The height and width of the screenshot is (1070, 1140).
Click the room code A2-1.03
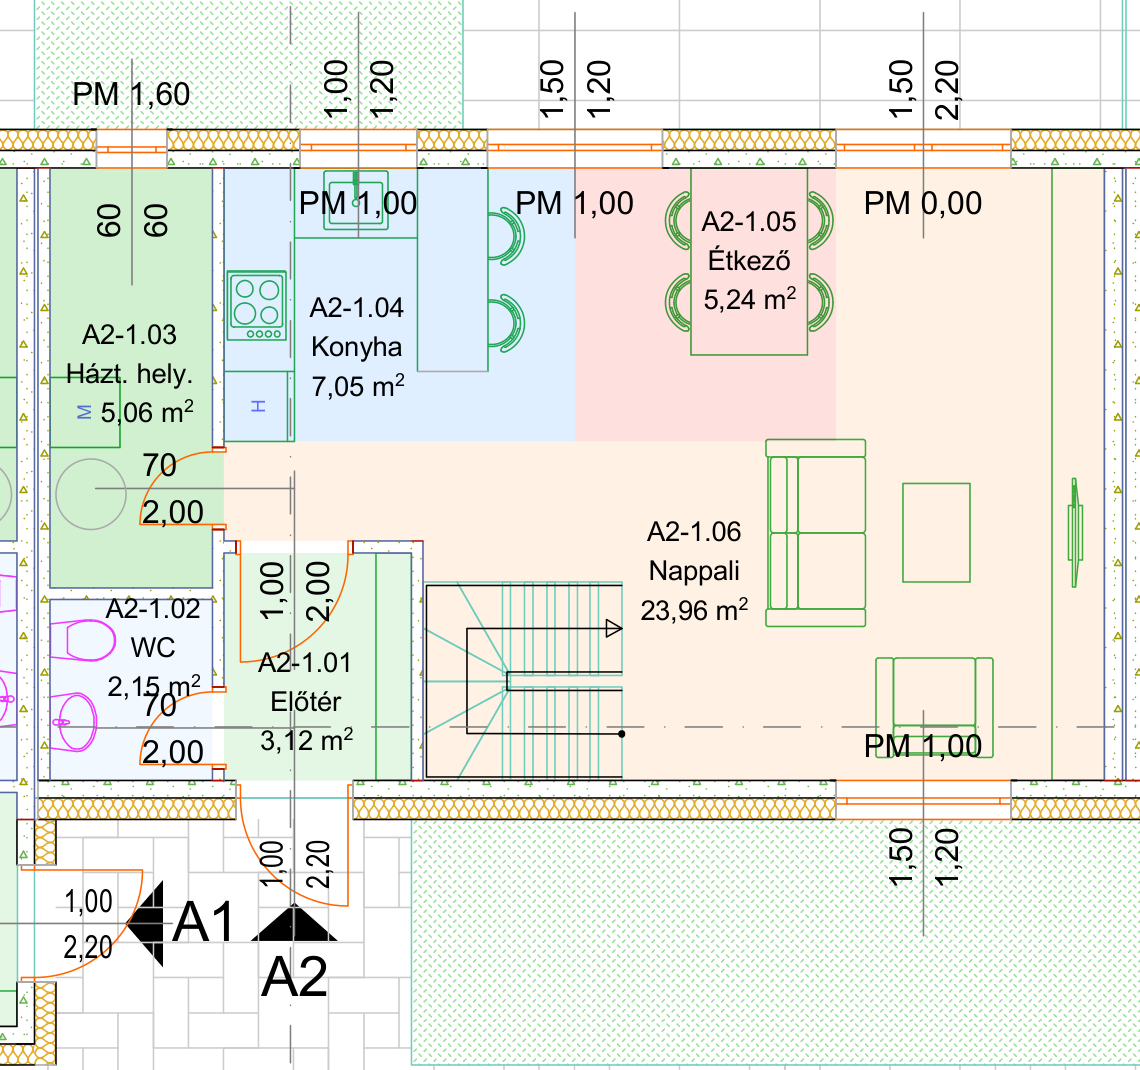point(129,334)
